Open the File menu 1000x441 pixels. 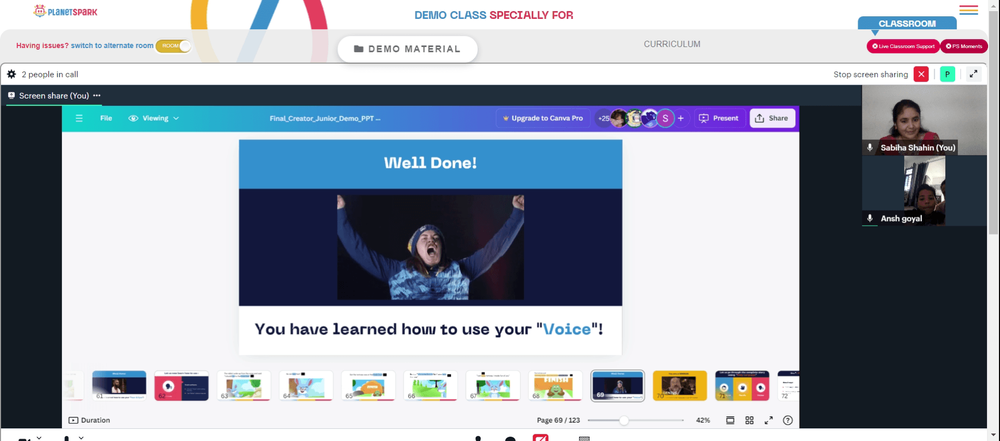(x=106, y=118)
